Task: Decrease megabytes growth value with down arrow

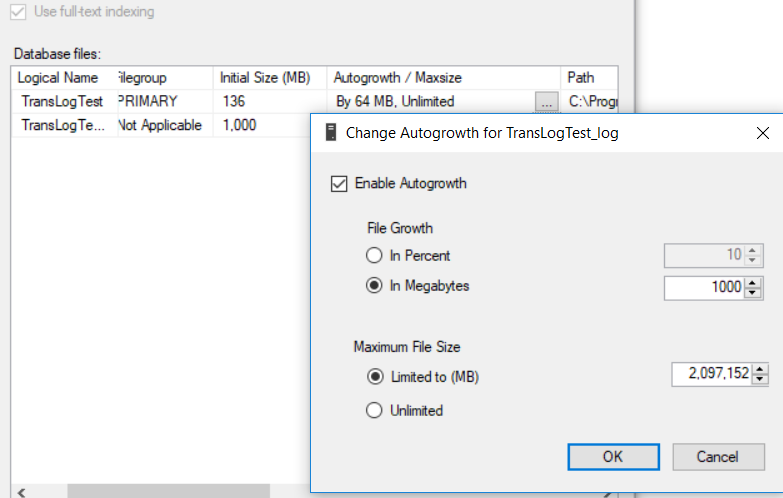Action: (759, 292)
